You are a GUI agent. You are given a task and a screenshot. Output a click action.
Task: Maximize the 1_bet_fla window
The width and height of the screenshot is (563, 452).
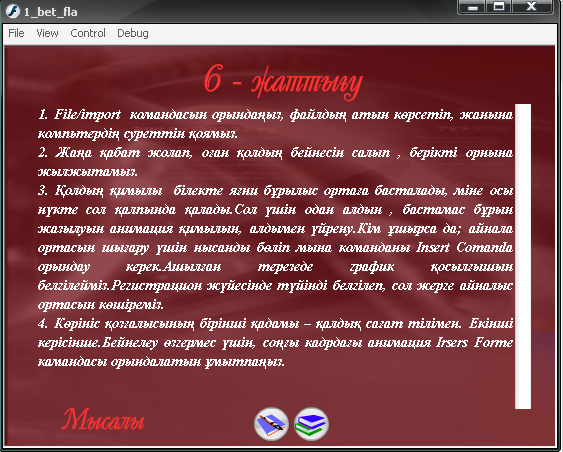click(499, 7)
